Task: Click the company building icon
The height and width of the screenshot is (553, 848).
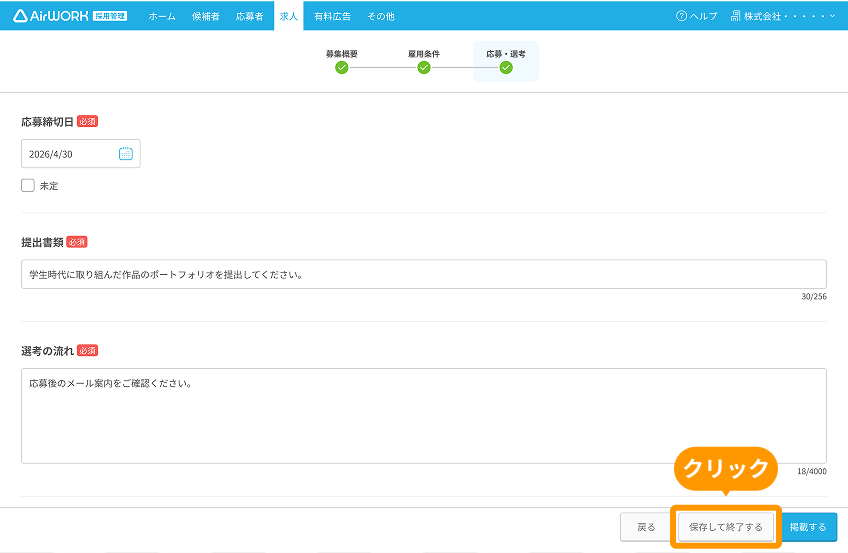Action: pyautogui.click(x=736, y=16)
